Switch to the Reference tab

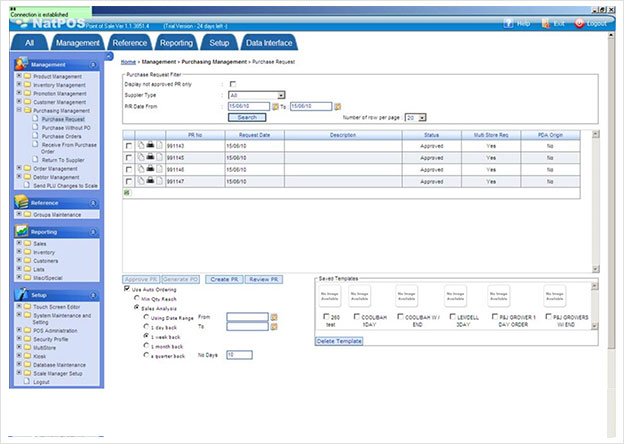tap(129, 43)
